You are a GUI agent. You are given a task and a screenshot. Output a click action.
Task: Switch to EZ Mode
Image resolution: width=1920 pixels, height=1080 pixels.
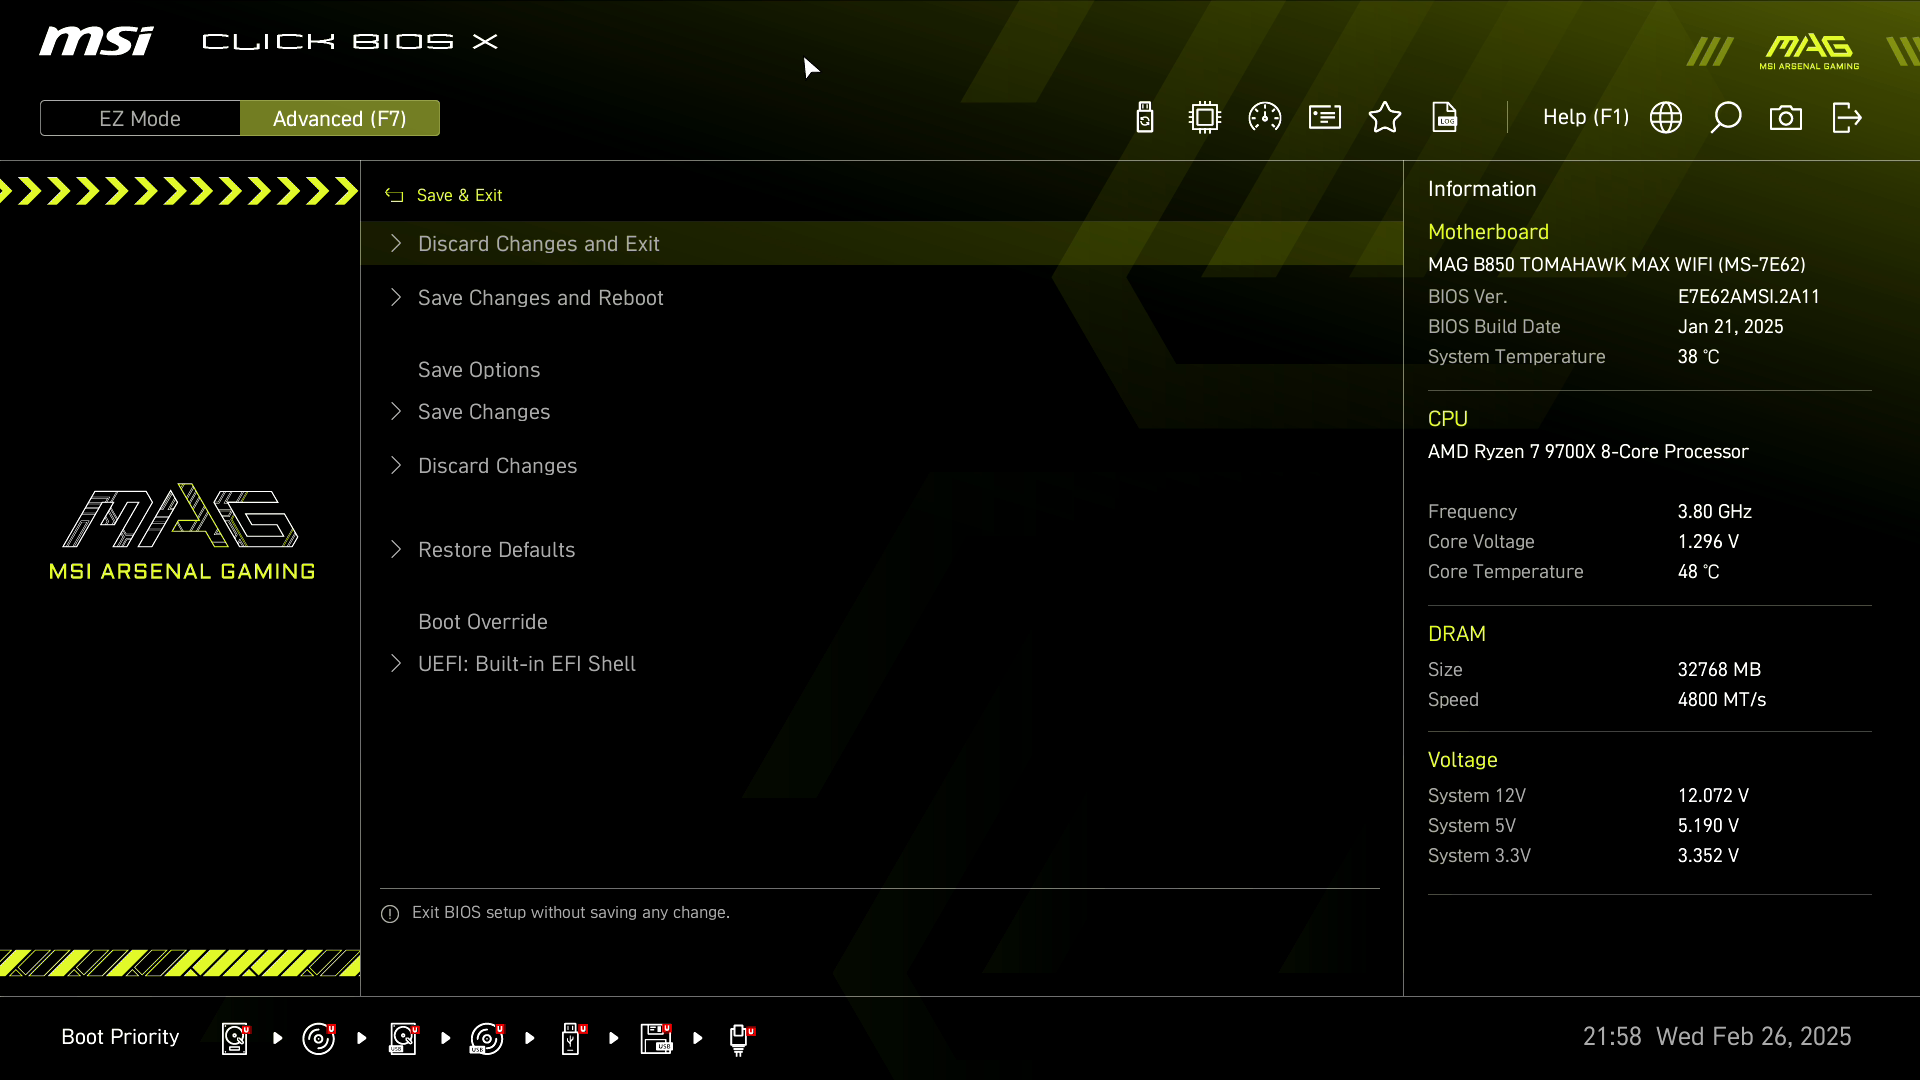pyautogui.click(x=140, y=118)
